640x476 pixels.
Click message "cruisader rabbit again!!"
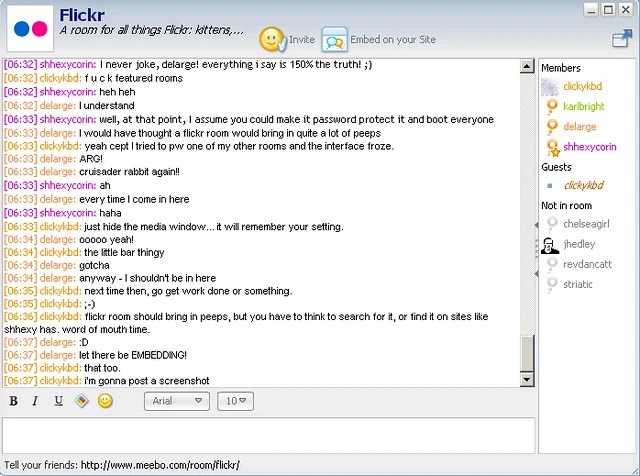[129, 172]
